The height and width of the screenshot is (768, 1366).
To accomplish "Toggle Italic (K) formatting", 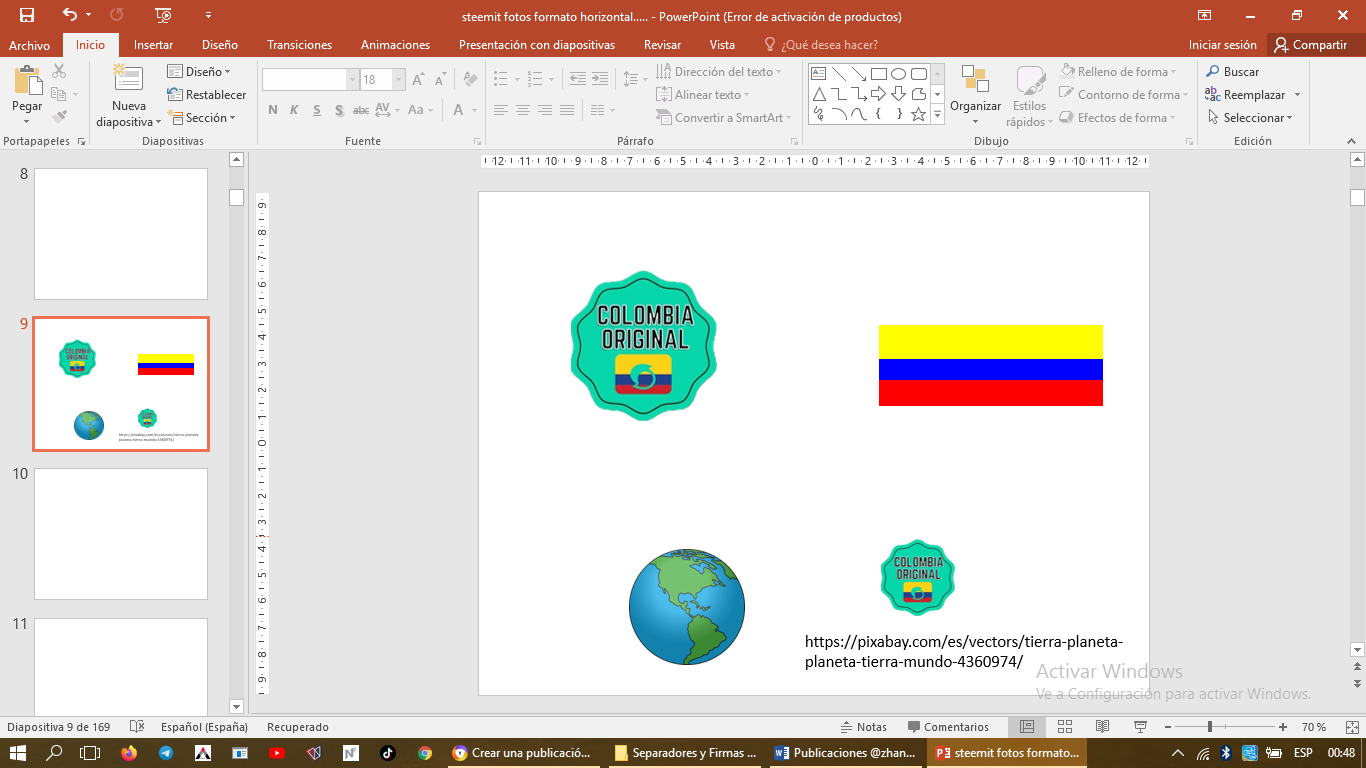I will point(295,110).
